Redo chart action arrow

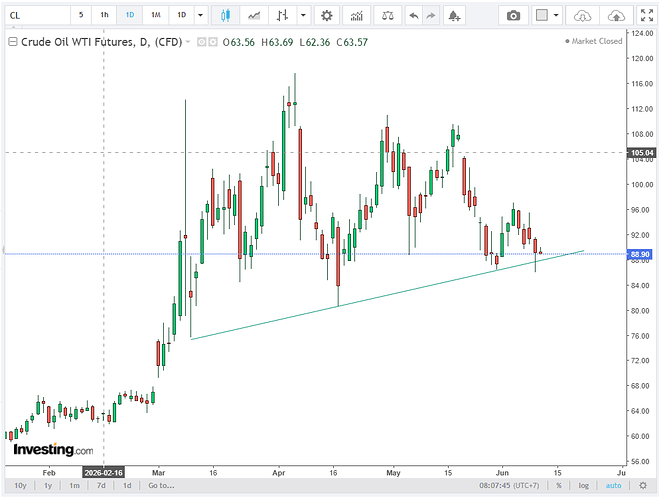(431, 16)
